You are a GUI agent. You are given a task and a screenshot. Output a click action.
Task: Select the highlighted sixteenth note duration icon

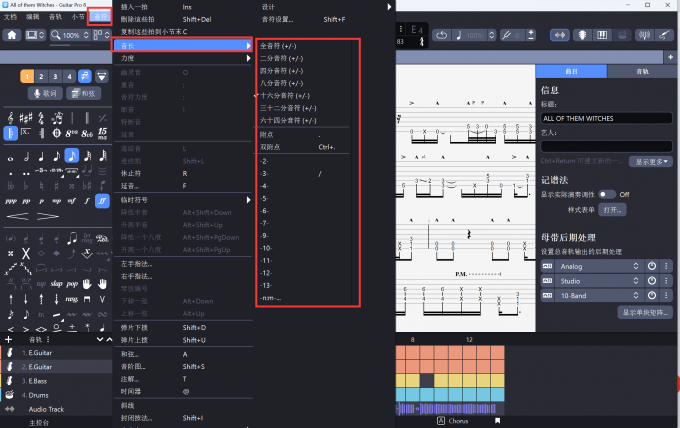tap(72, 156)
